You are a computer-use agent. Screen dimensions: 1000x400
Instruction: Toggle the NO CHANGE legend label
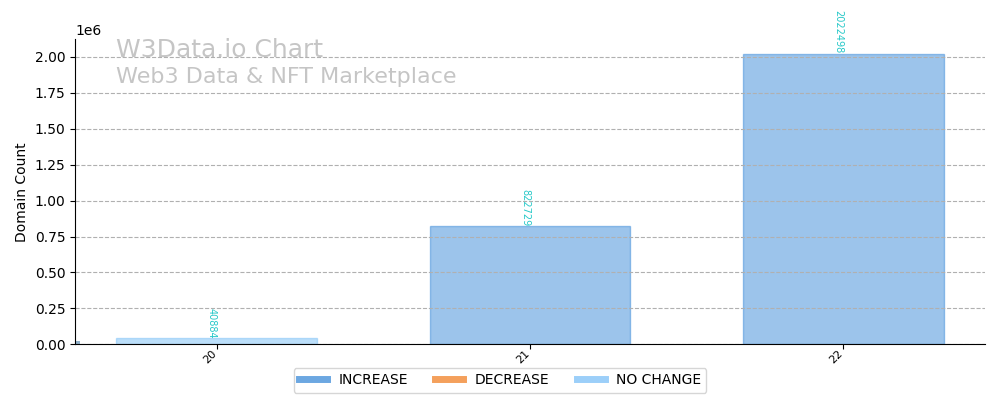click(x=659, y=380)
